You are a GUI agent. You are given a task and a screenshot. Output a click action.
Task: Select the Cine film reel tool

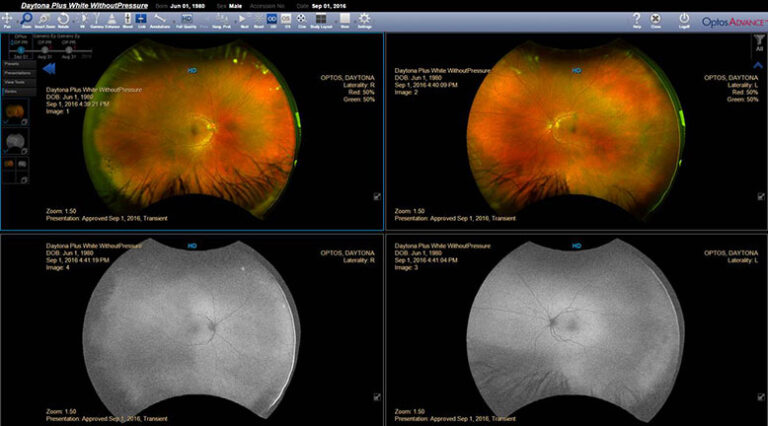(x=302, y=20)
